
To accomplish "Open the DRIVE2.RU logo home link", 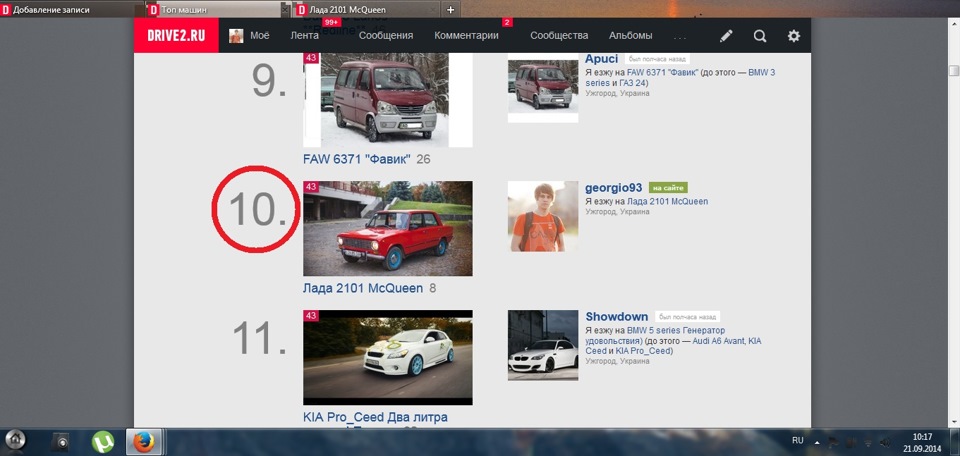I will 176,36.
